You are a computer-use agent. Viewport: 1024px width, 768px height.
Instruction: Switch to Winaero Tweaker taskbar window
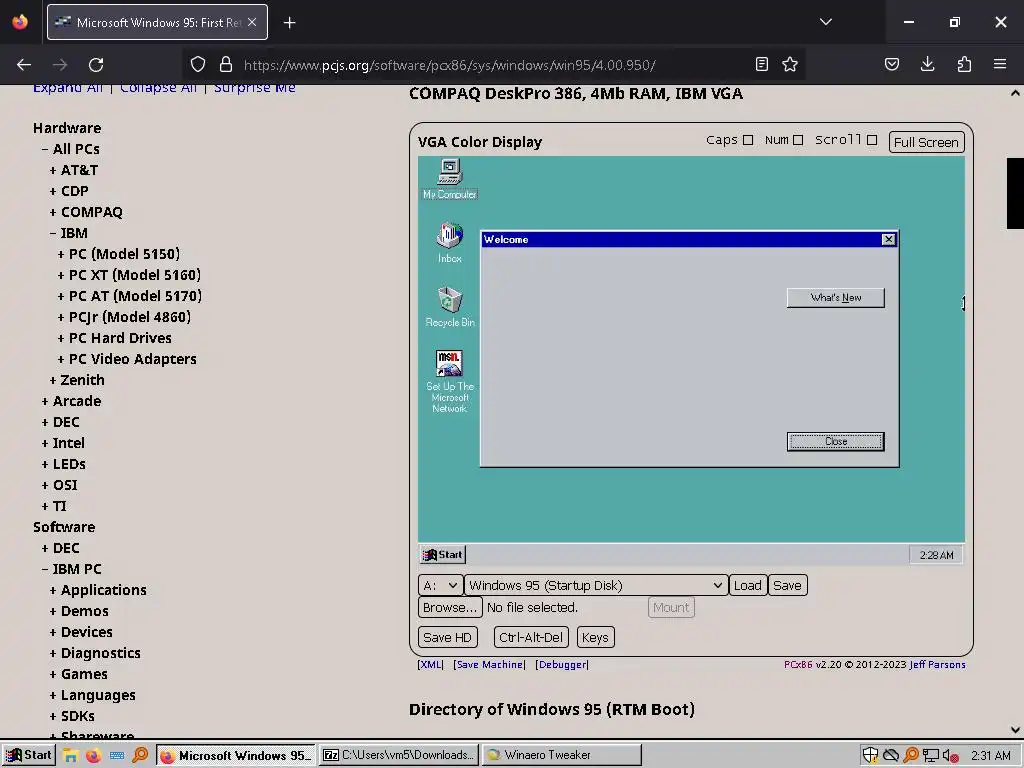[562, 755]
